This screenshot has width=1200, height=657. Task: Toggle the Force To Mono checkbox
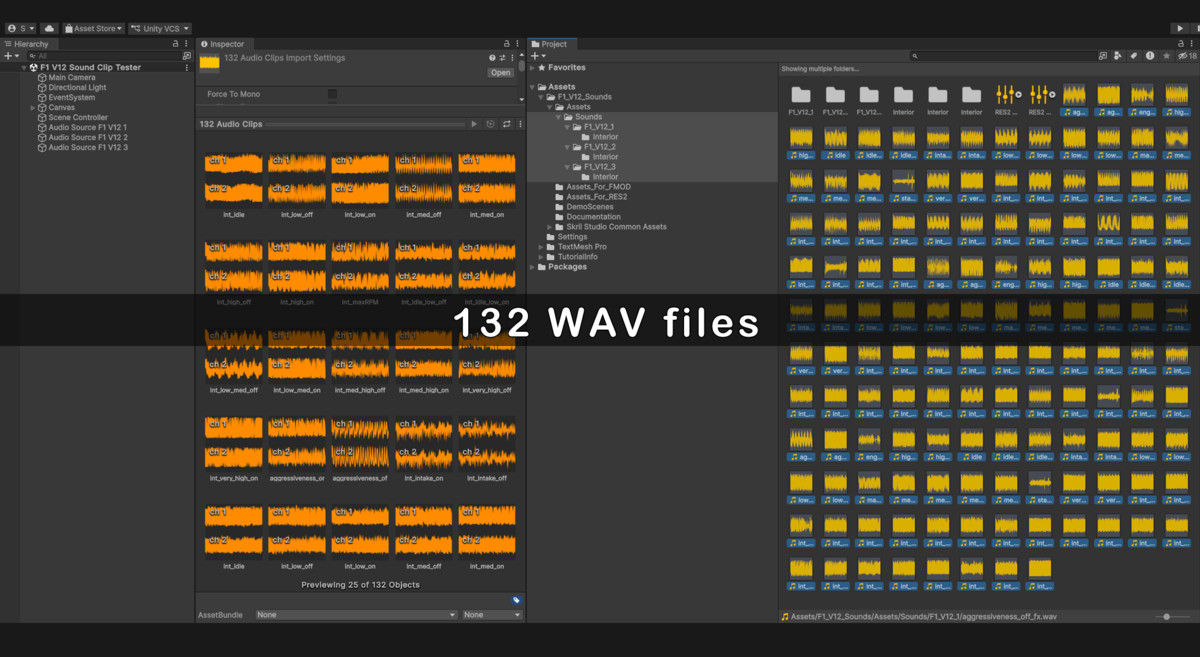pyautogui.click(x=332, y=94)
